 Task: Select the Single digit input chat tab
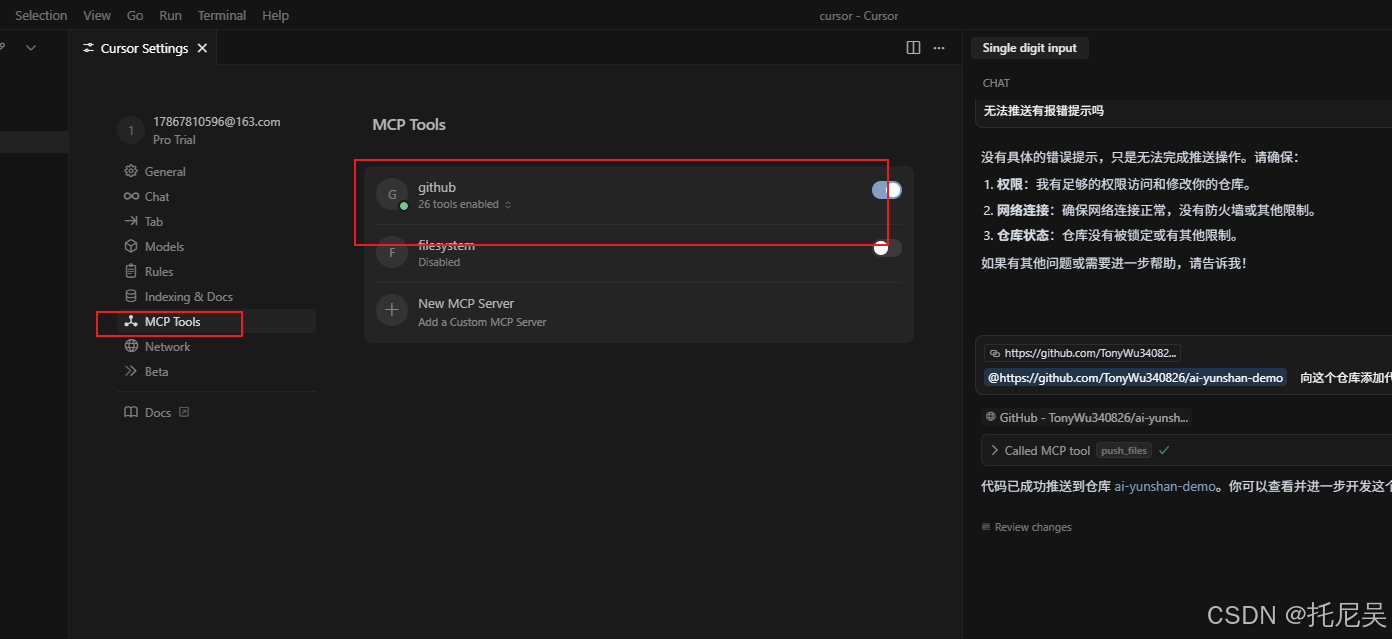coord(1029,48)
